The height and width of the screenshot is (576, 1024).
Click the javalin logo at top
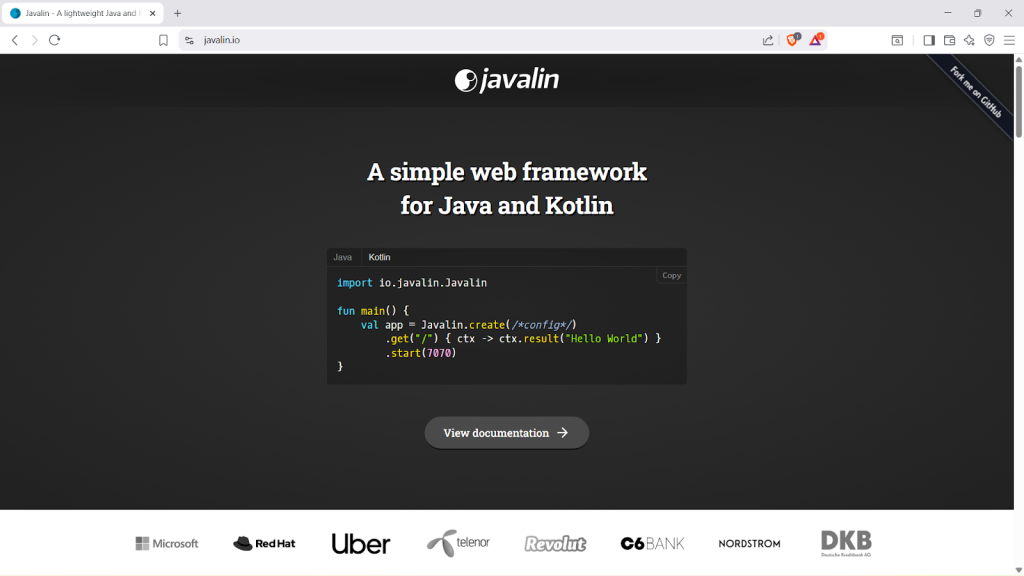506,80
